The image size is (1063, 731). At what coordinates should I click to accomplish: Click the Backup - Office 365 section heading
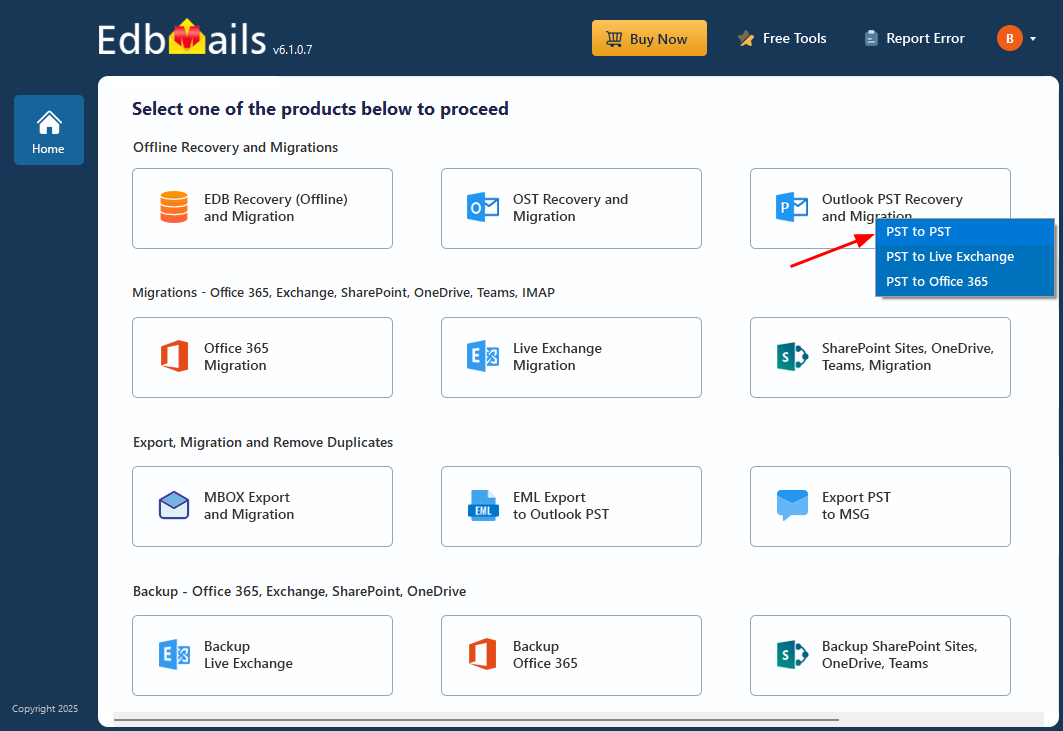click(299, 591)
